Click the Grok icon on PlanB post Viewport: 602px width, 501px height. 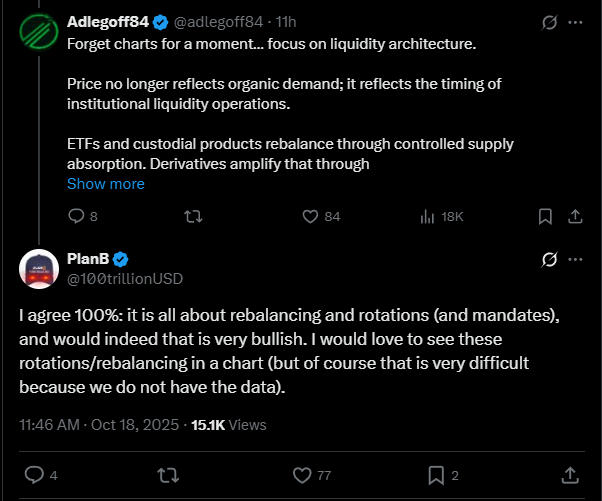[x=548, y=260]
